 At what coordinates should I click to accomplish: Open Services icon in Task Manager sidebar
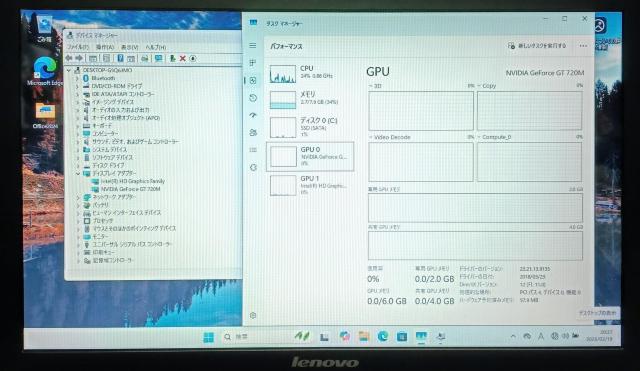(253, 167)
